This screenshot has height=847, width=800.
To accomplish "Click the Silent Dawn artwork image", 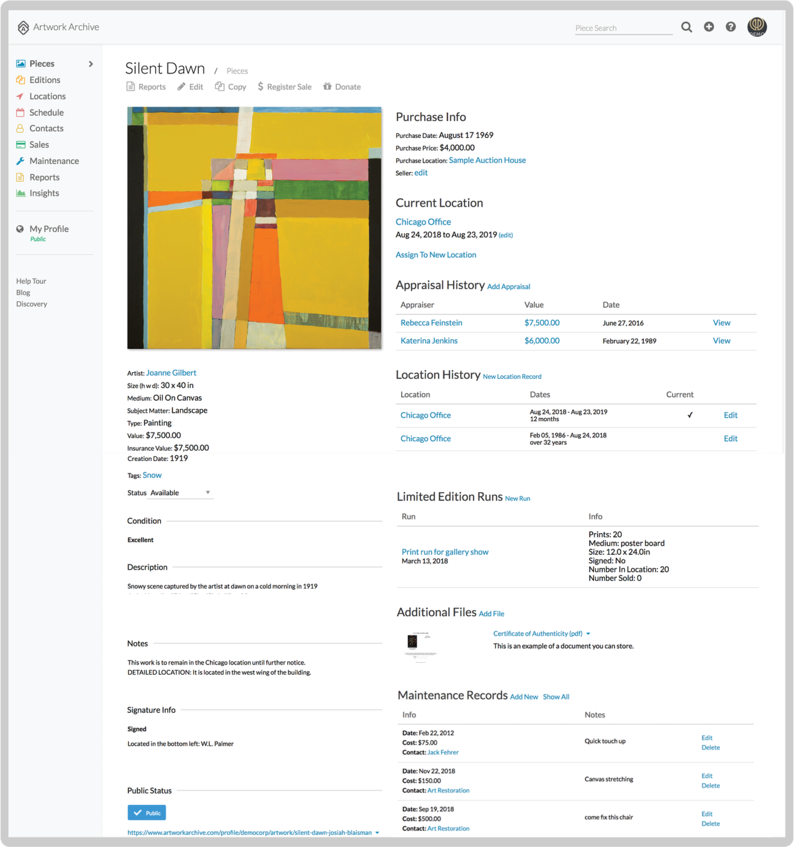I will click(x=254, y=228).
